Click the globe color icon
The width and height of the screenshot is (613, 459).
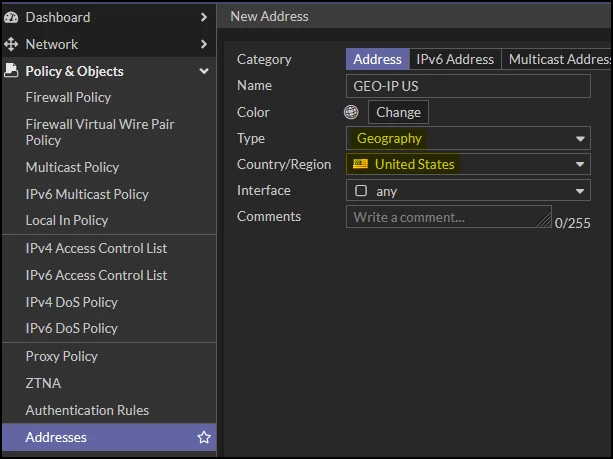[351, 112]
